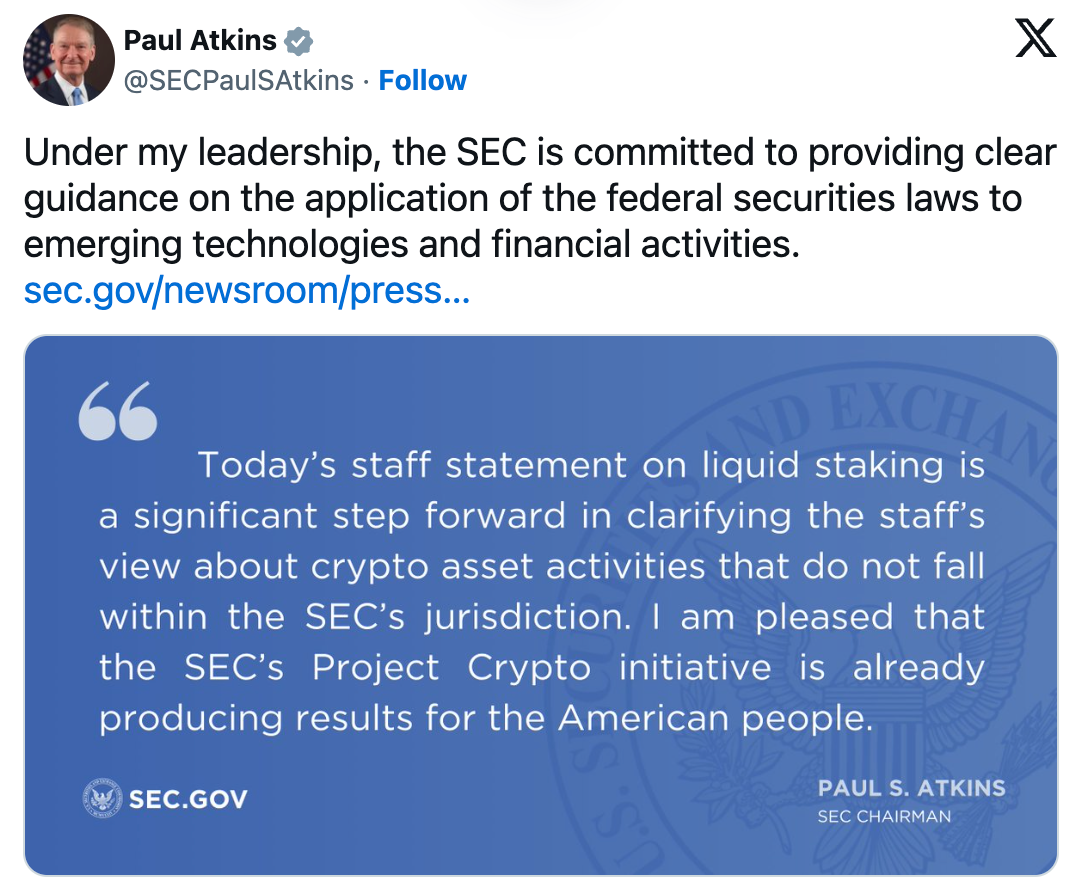Open the sec.gov/newsroom/press link
The width and height of the screenshot is (1086, 892).
pyautogui.click(x=246, y=291)
